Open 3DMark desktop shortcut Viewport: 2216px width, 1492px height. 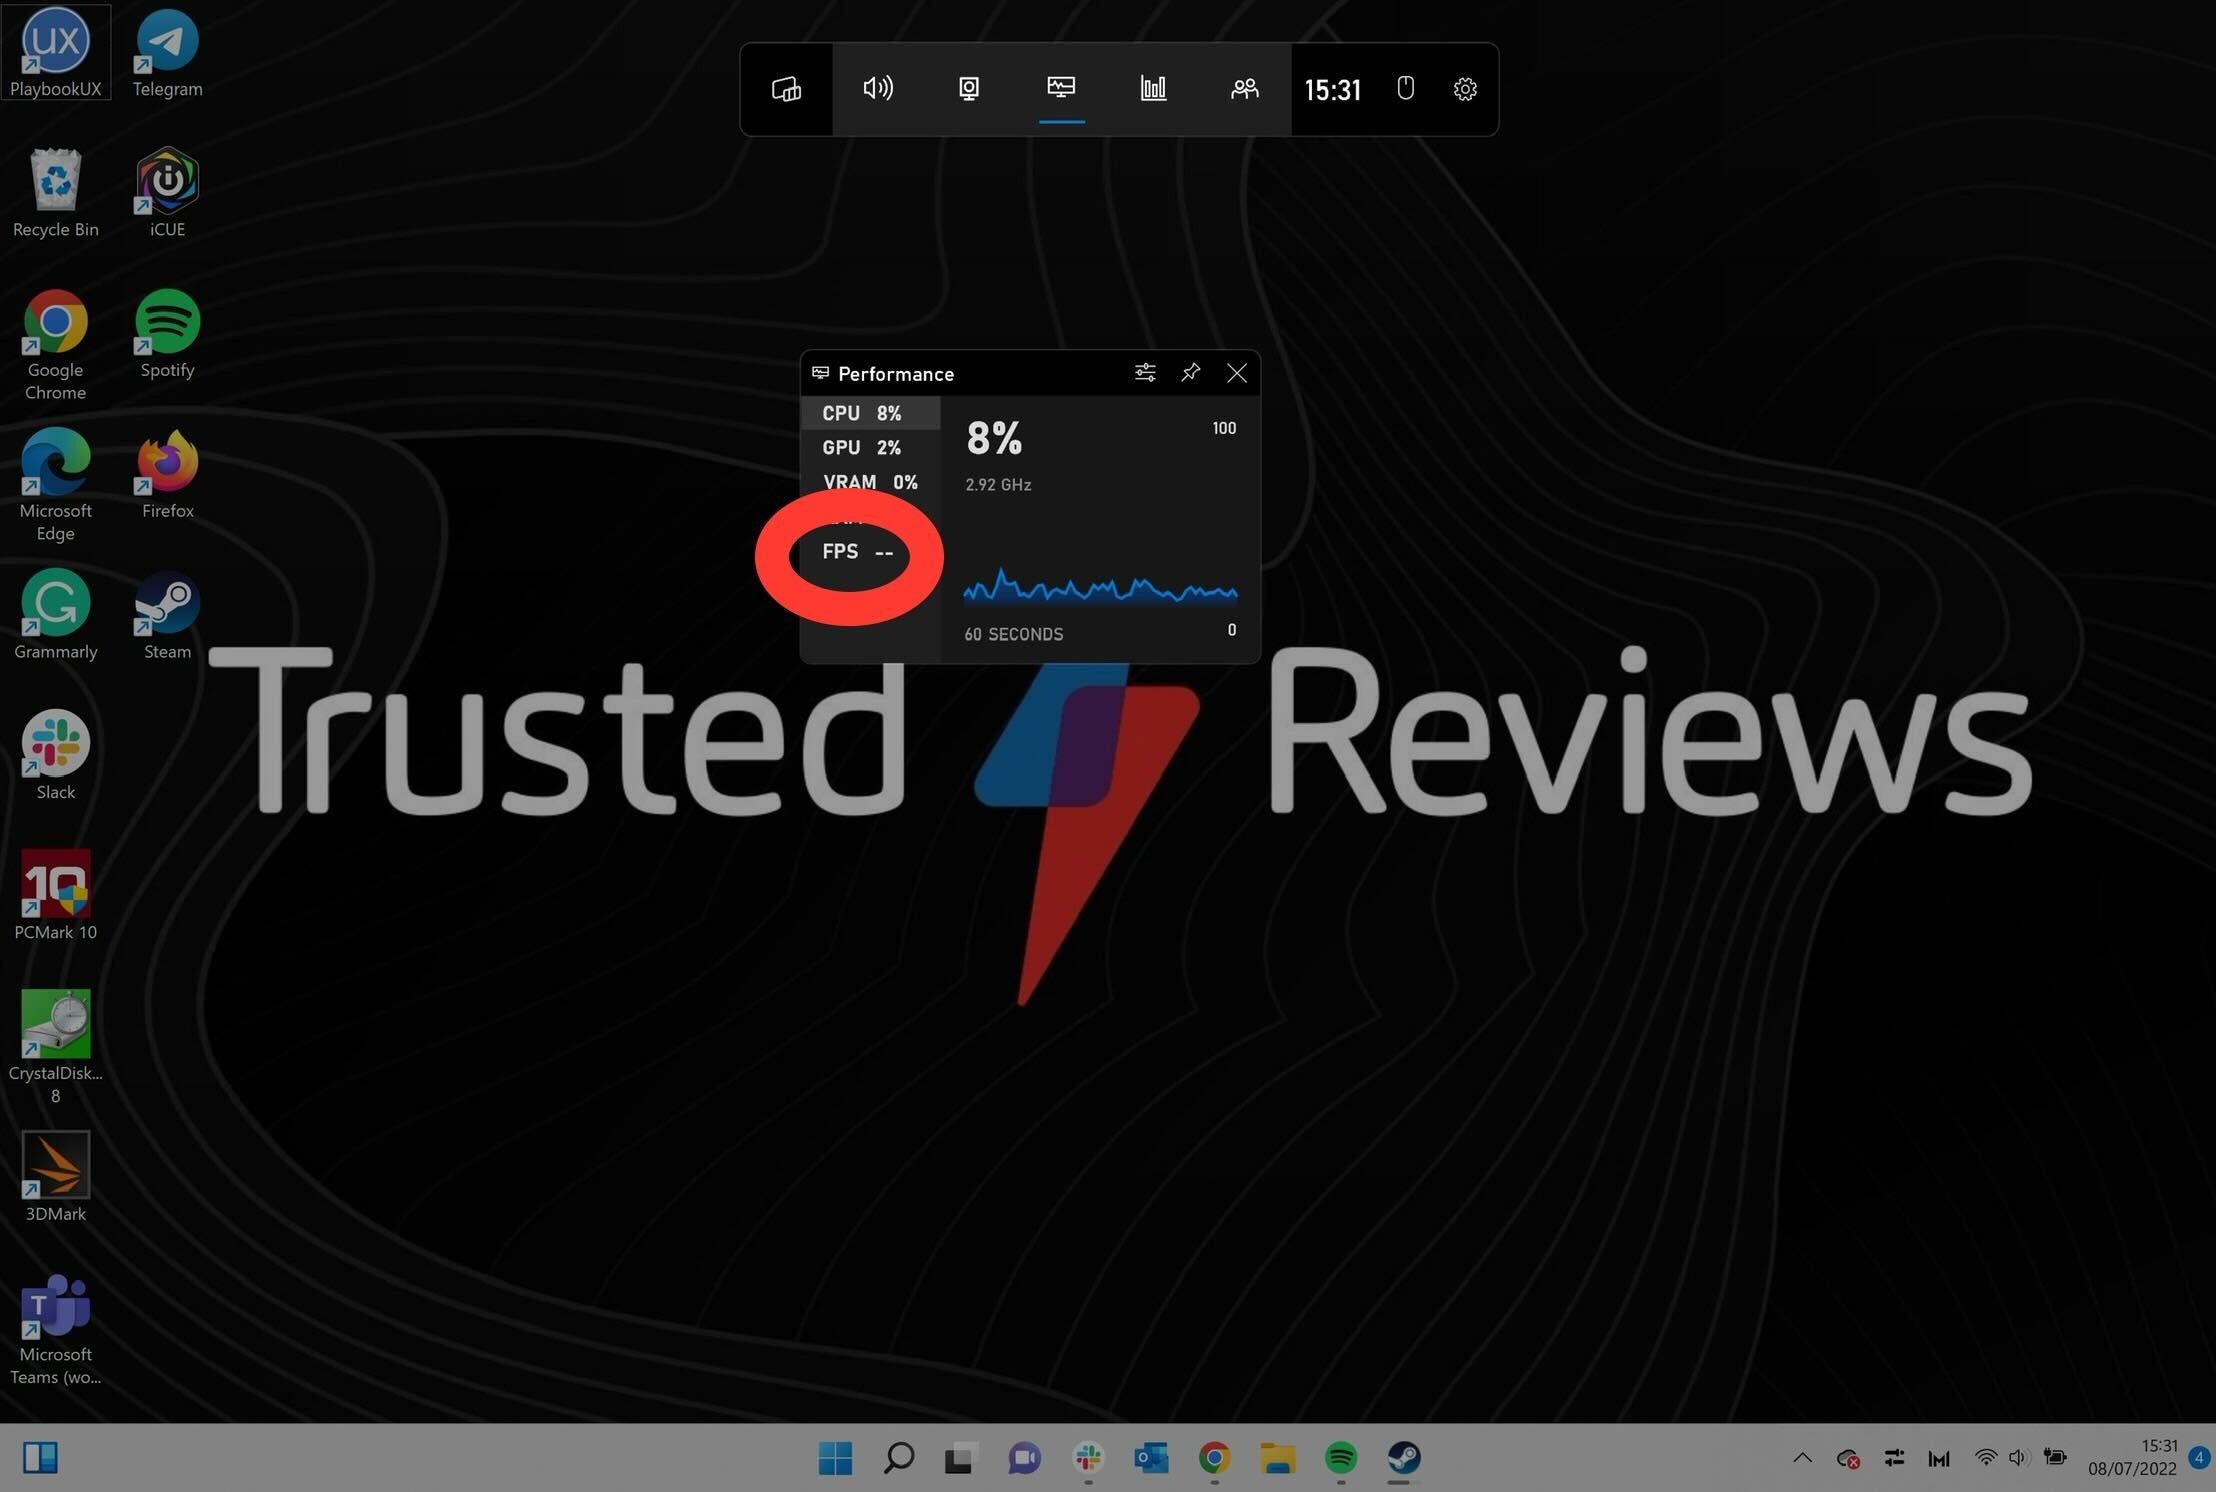[56, 1177]
